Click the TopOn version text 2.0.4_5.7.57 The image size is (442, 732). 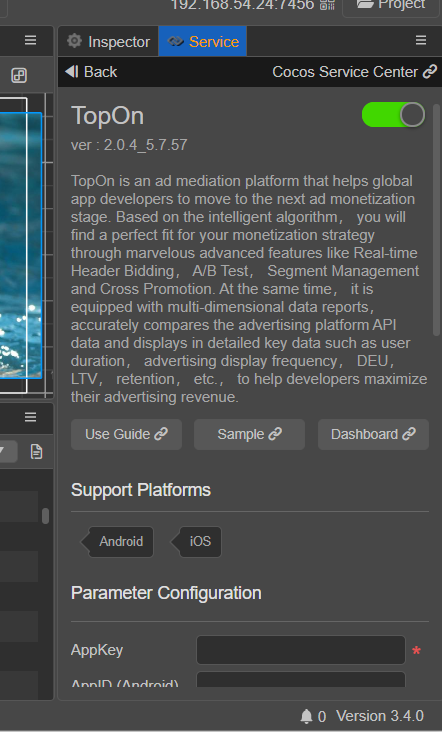click(145, 145)
